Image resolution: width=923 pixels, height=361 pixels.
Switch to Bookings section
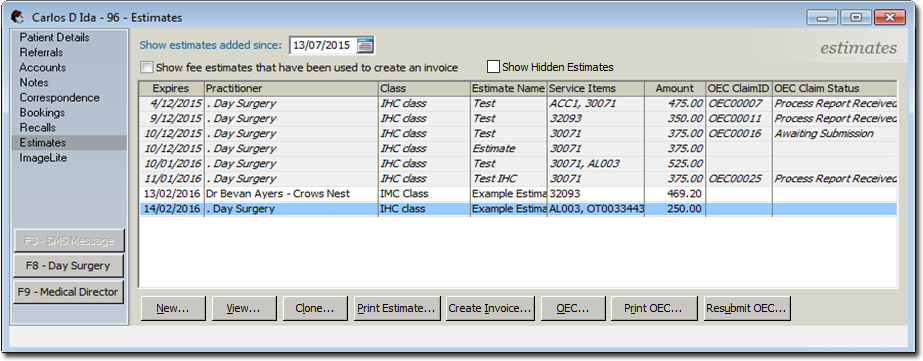42,112
